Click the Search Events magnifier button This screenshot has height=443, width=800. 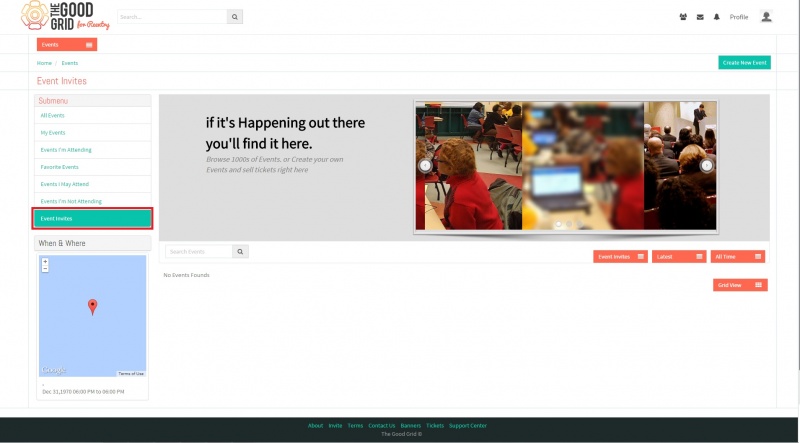click(240, 252)
